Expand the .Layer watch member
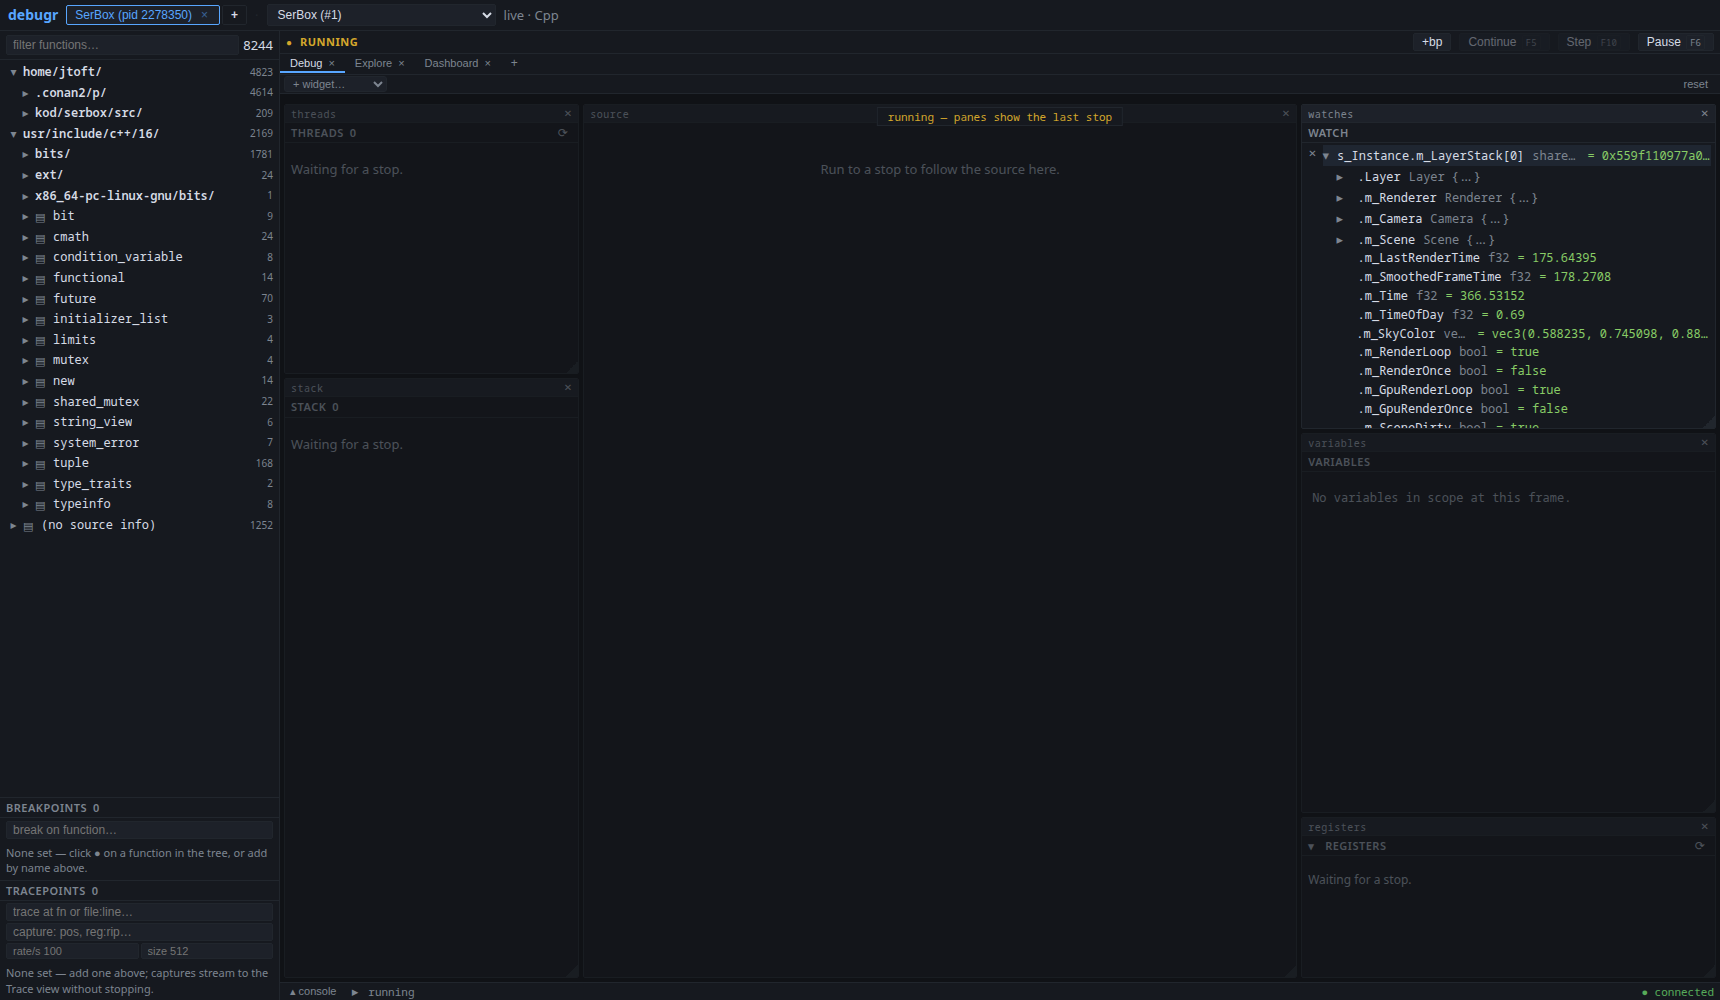Image resolution: width=1720 pixels, height=1000 pixels. coord(1339,177)
